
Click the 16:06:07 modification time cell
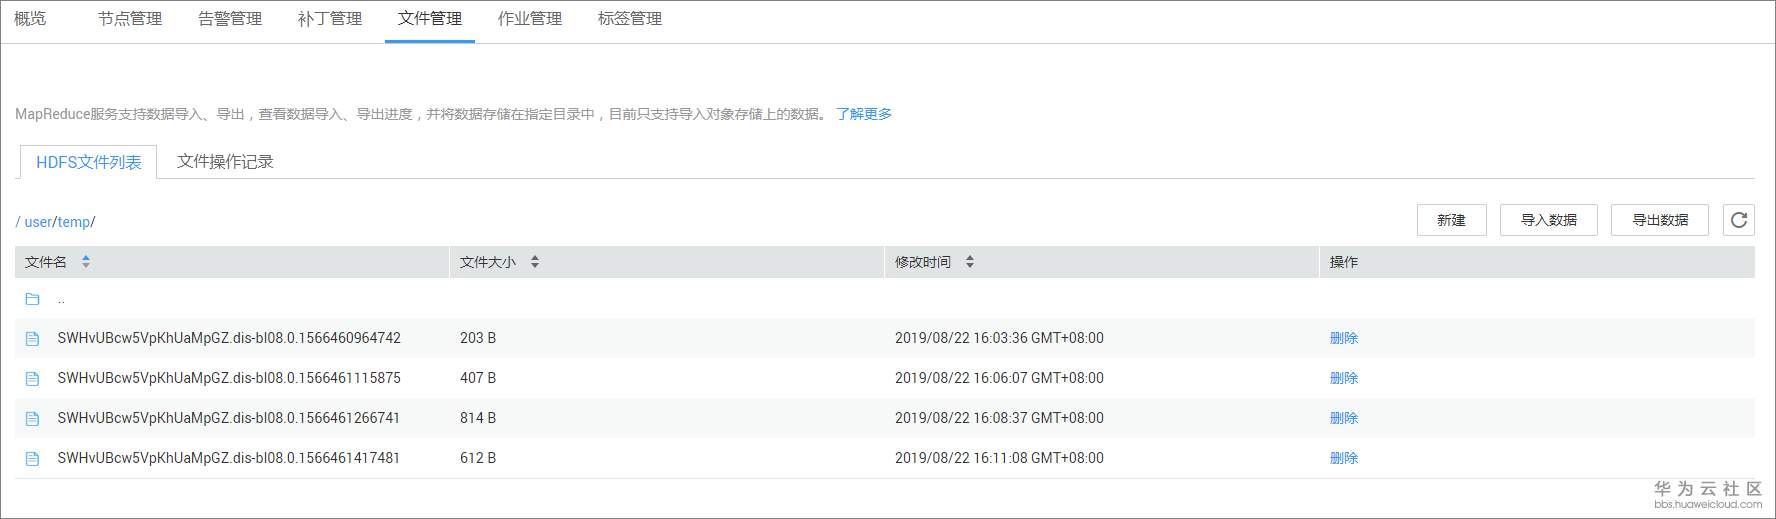[x=999, y=378]
